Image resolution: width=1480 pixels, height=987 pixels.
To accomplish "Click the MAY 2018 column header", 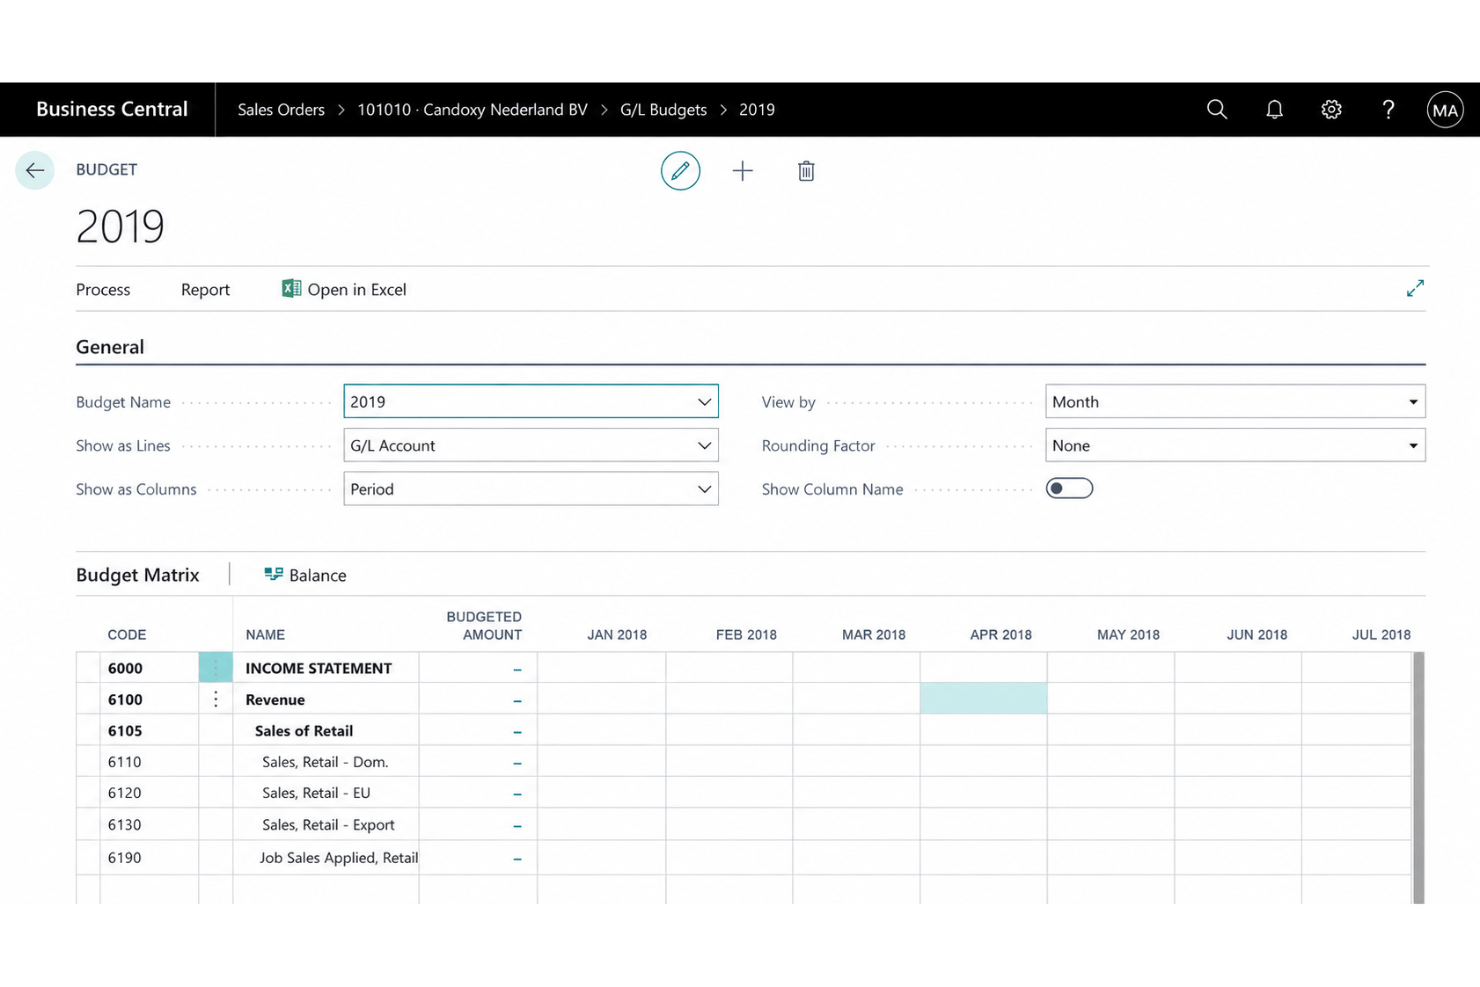I will [x=1128, y=634].
